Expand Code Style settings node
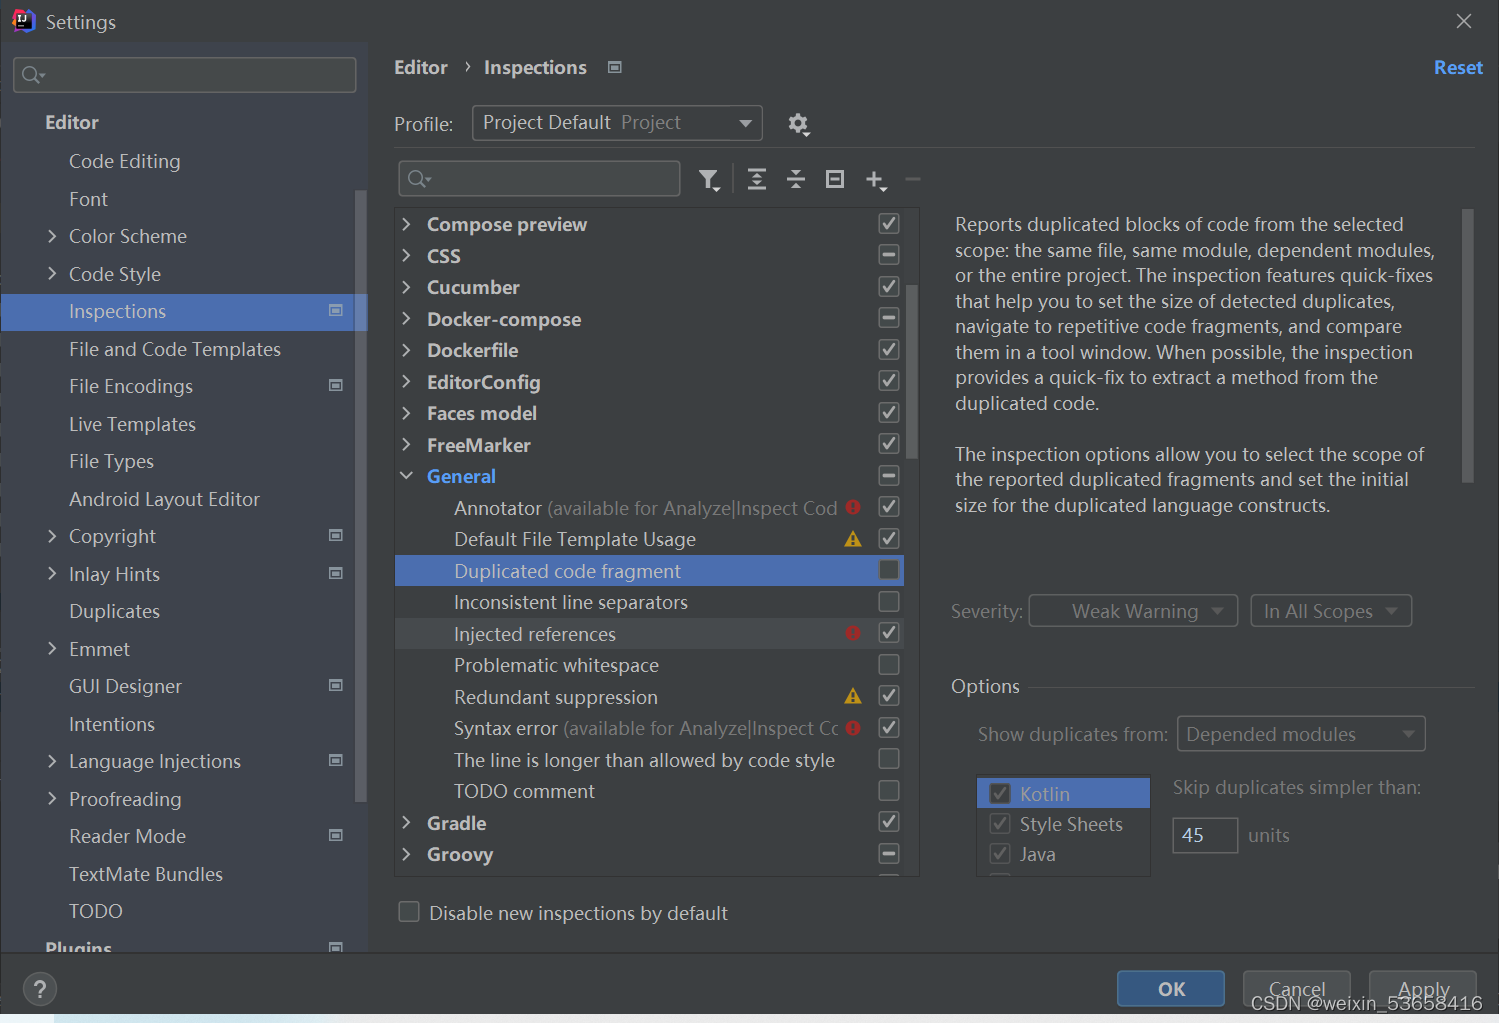The height and width of the screenshot is (1023, 1499). [x=52, y=273]
